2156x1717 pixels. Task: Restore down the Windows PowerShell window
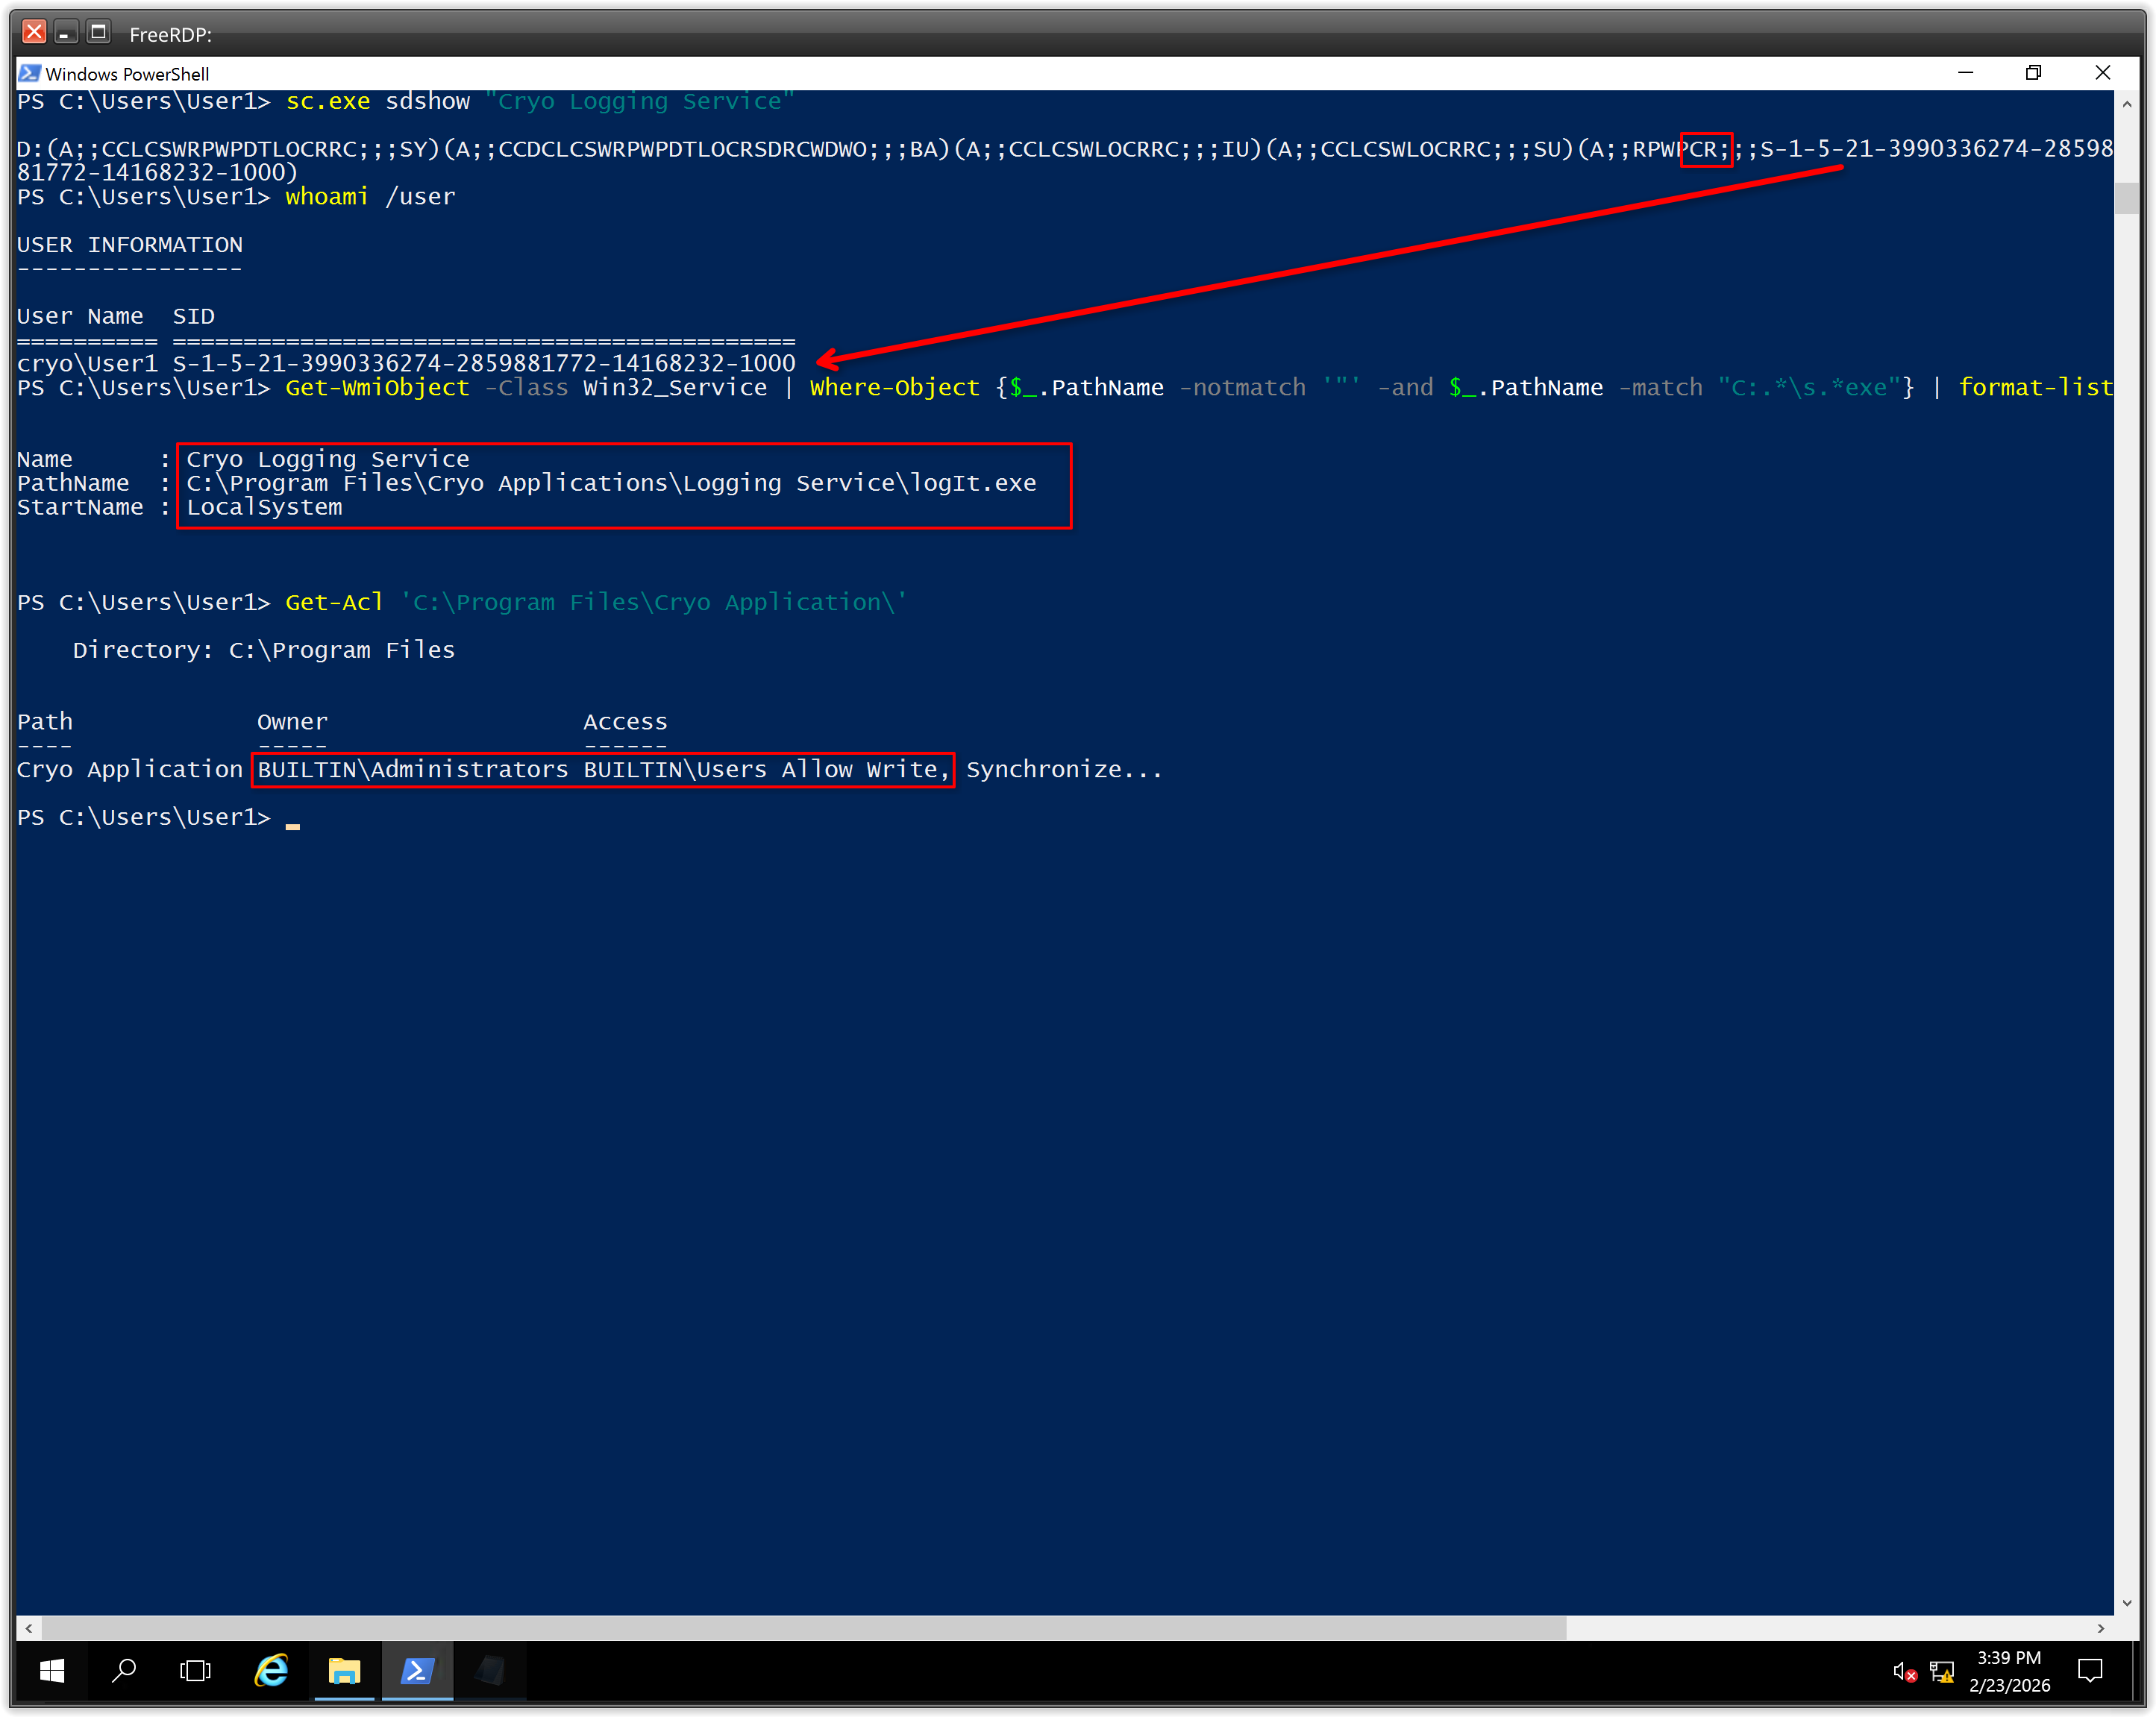2033,73
